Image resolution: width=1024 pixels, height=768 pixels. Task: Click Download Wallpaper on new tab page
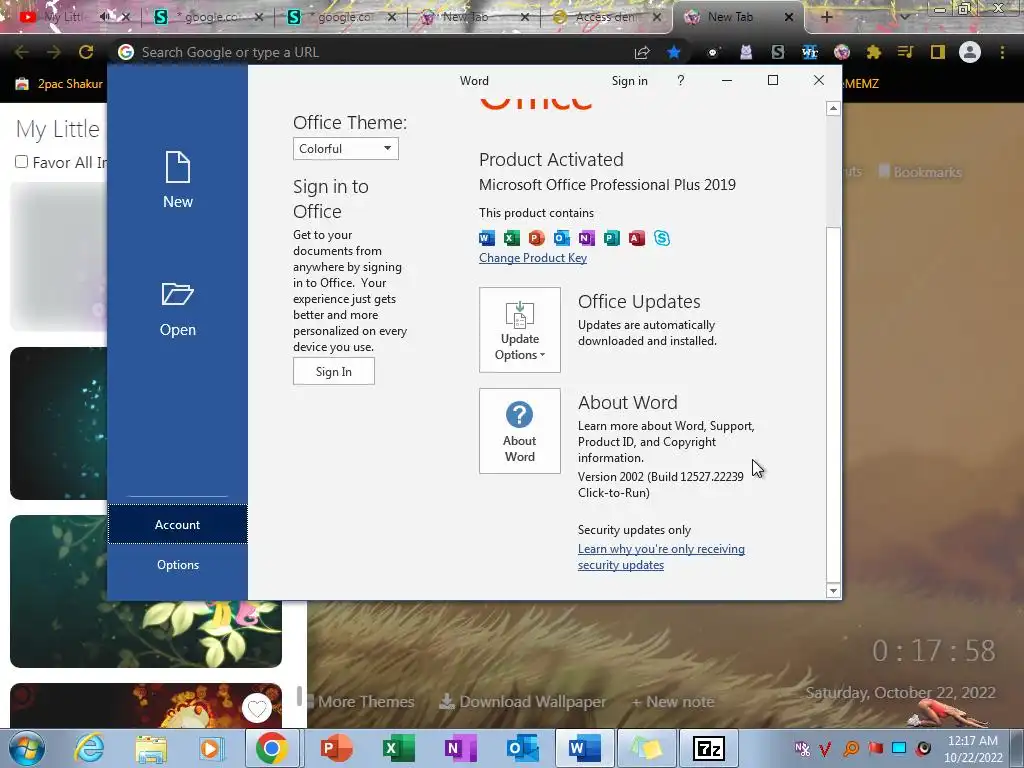click(522, 701)
